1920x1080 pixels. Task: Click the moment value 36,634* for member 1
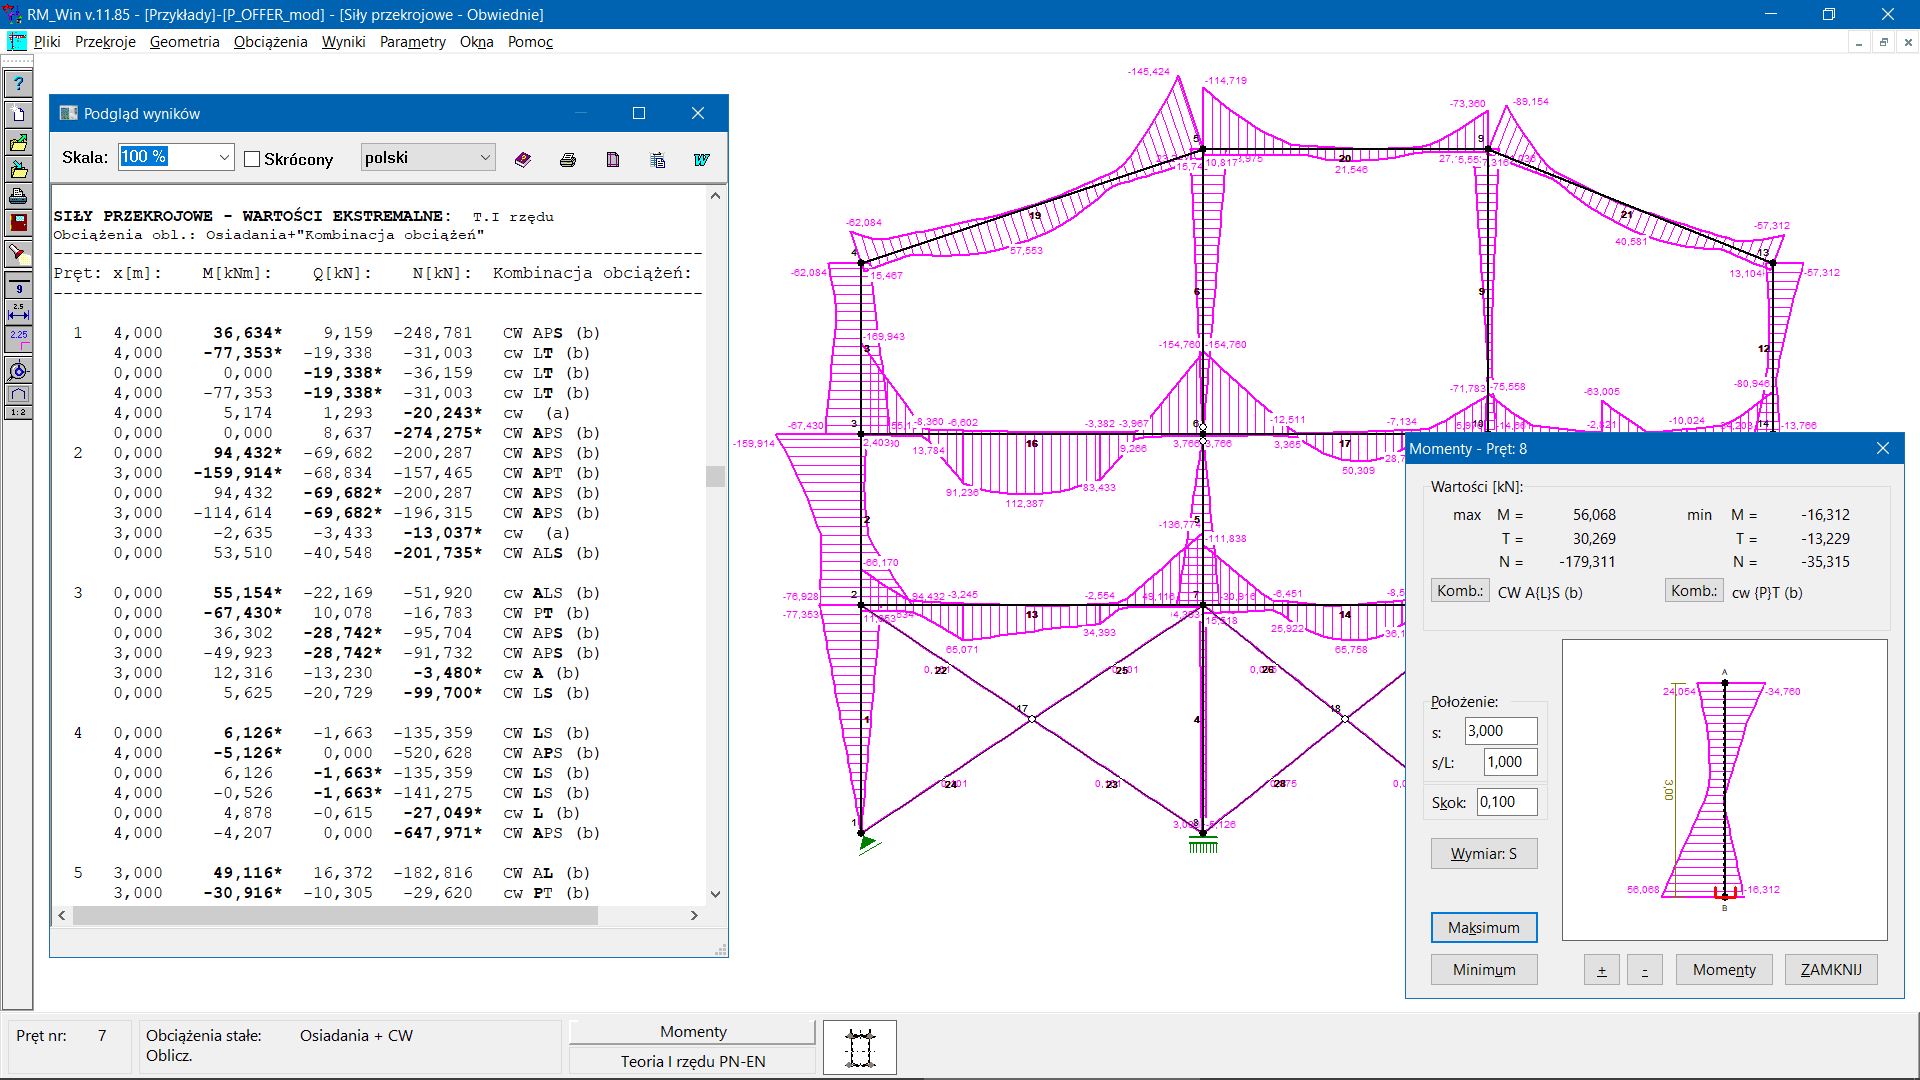pyautogui.click(x=247, y=333)
